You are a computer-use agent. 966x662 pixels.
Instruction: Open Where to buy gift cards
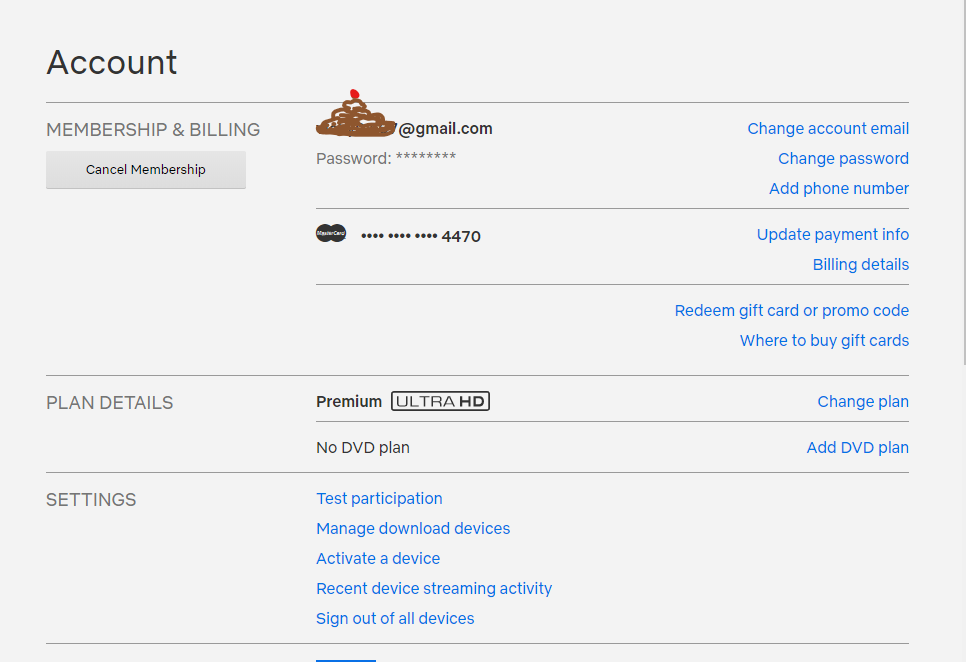click(x=824, y=341)
